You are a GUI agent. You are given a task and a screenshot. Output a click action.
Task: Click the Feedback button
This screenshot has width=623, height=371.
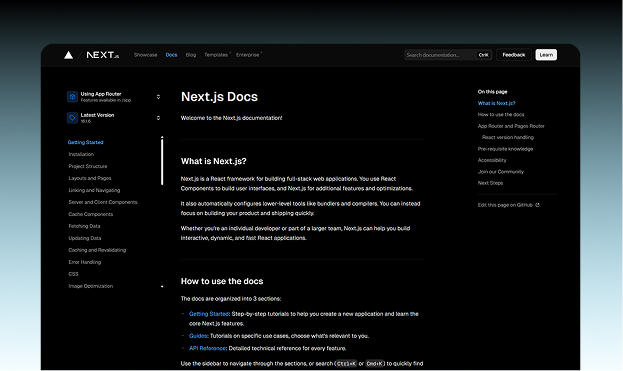click(513, 55)
